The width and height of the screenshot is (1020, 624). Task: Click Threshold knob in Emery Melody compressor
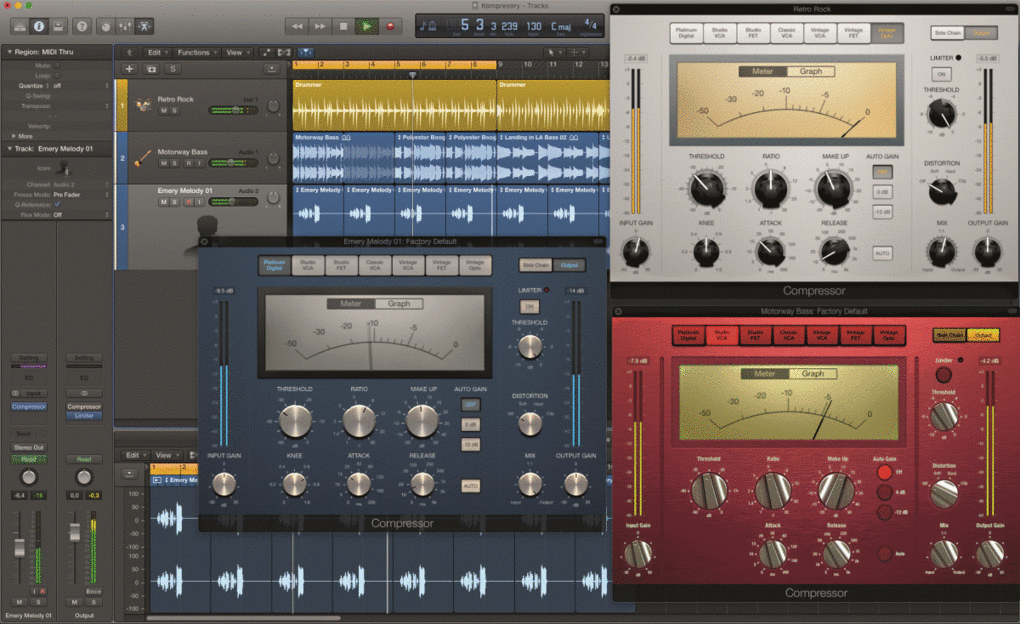click(x=295, y=421)
